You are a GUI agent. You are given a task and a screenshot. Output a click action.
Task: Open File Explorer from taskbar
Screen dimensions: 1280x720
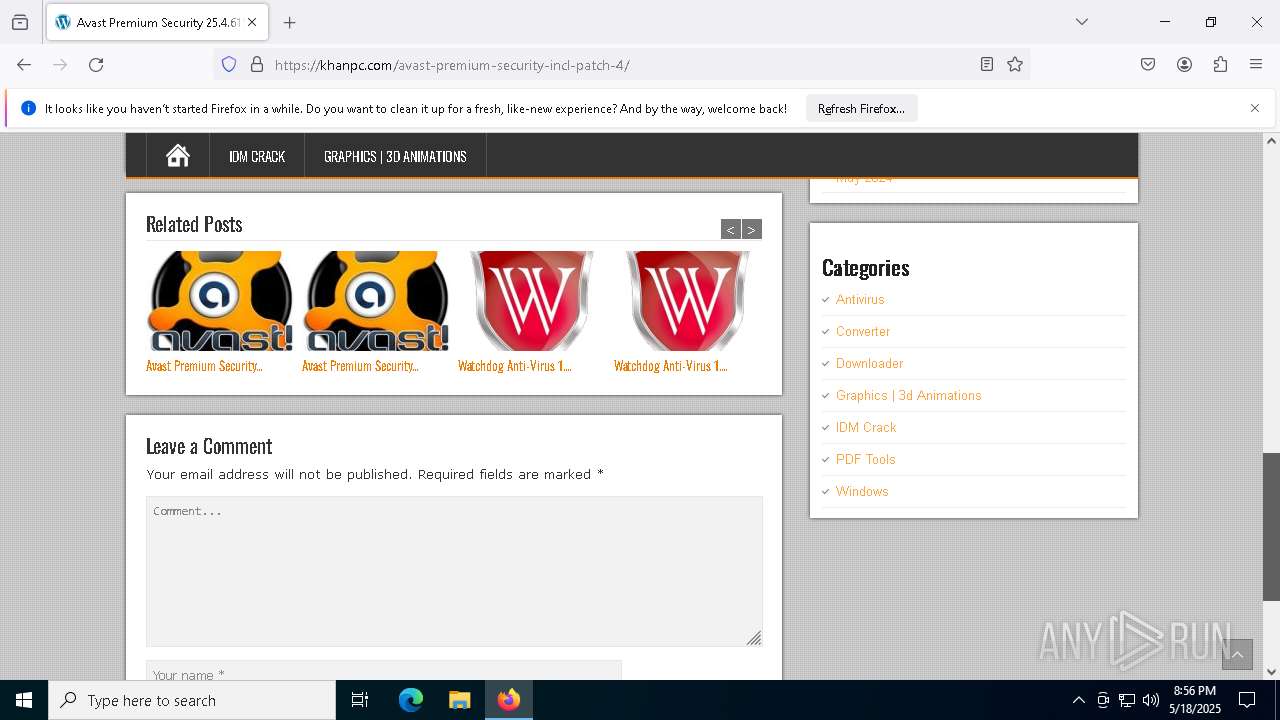pos(459,700)
